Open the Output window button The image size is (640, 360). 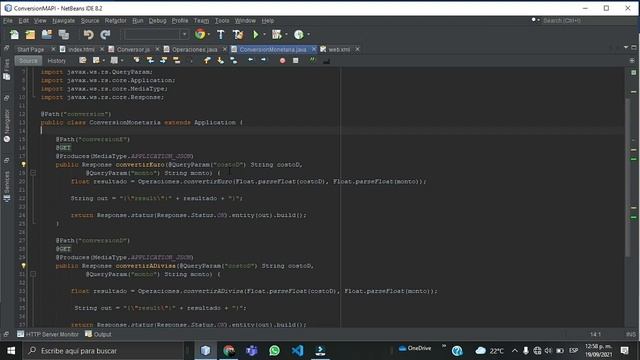click(98, 334)
